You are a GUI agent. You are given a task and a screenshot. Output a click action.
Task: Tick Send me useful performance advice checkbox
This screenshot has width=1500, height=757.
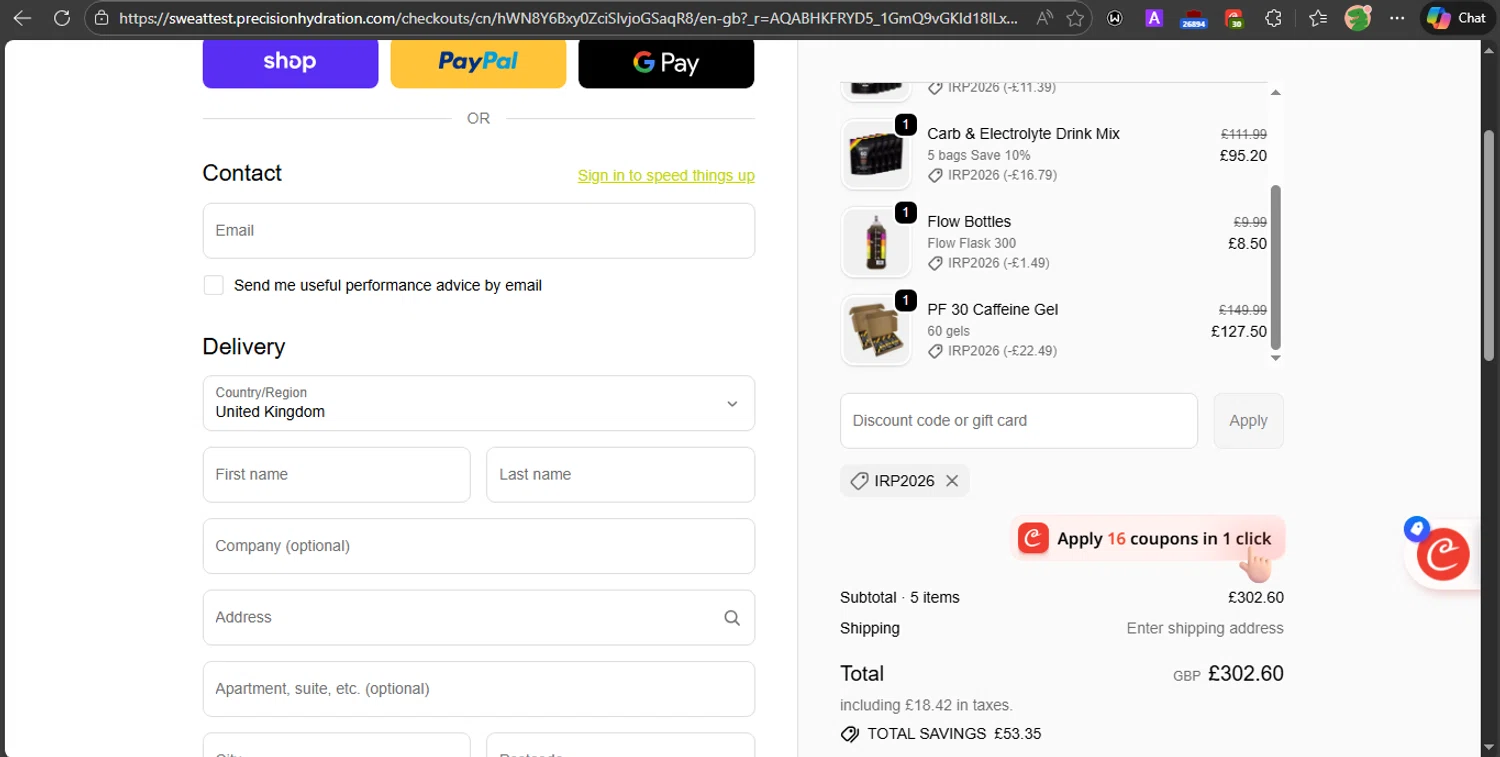(214, 285)
